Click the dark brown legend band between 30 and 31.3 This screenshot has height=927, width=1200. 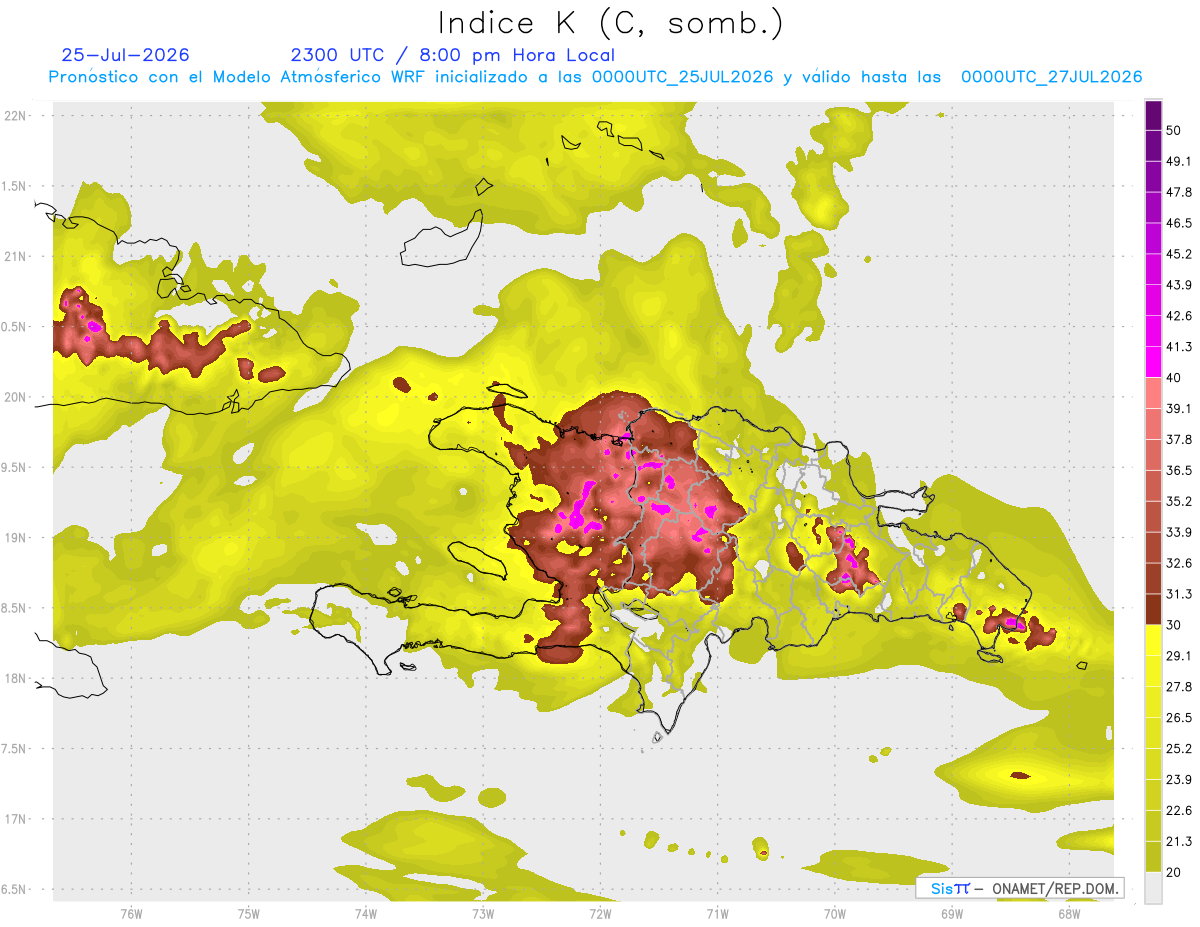pyautogui.click(x=1153, y=609)
